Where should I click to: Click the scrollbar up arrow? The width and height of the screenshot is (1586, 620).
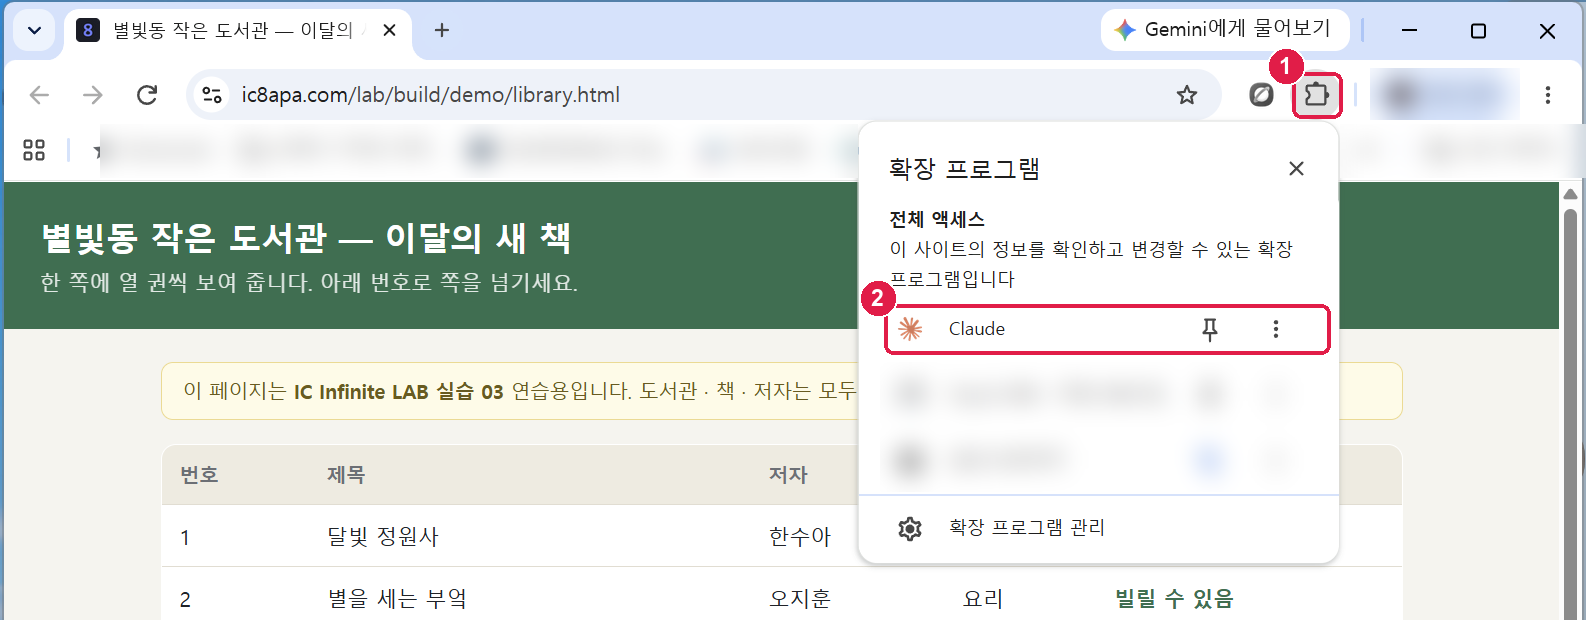coord(1570,194)
